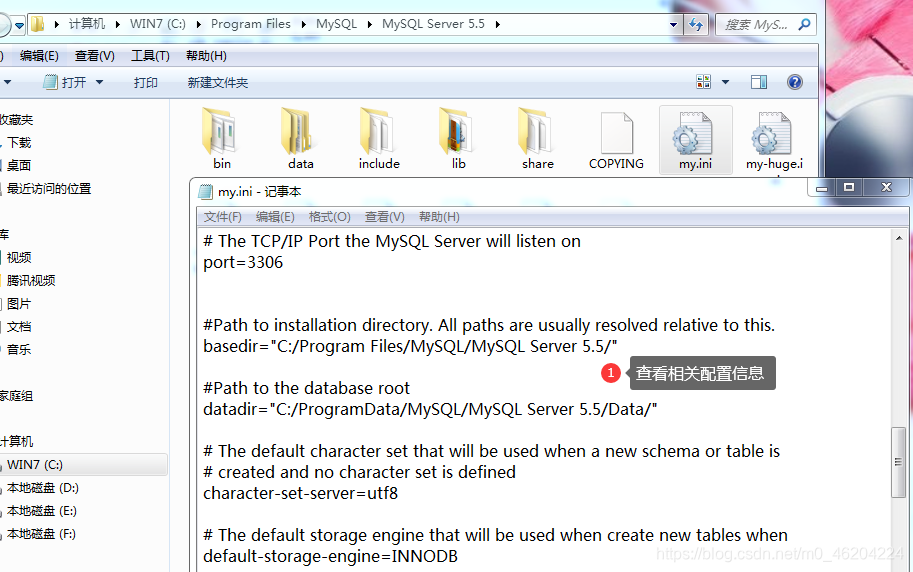Screen dimensions: 913x572
Task: Click MySQL in the breadcrumb path
Action: click(337, 24)
